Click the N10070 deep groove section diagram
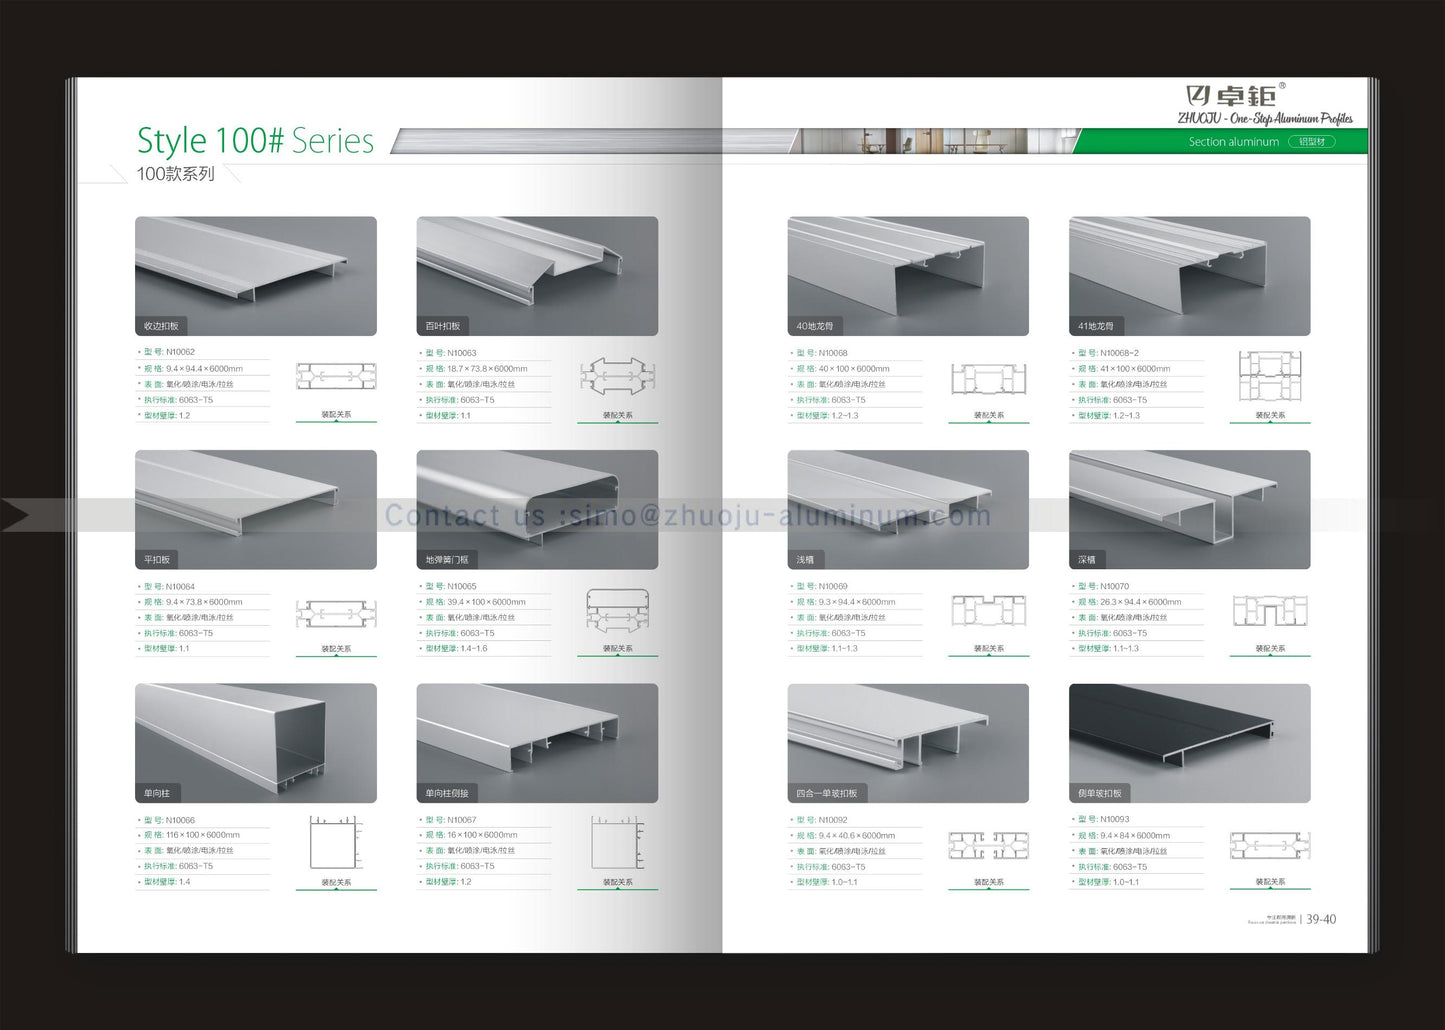Screen dimensions: 1445x1030 [1269, 611]
